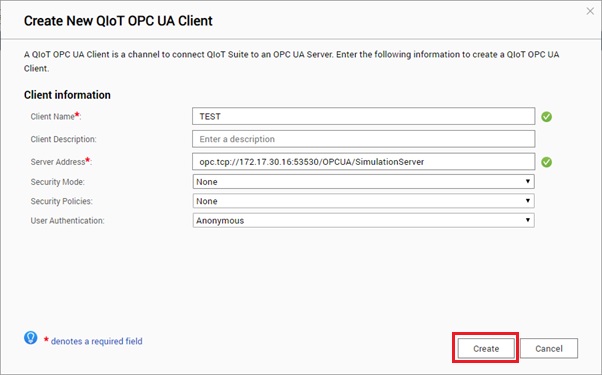Click the green checkmark beside Server Address
Viewport: 602px width, 375px height.
click(547, 162)
